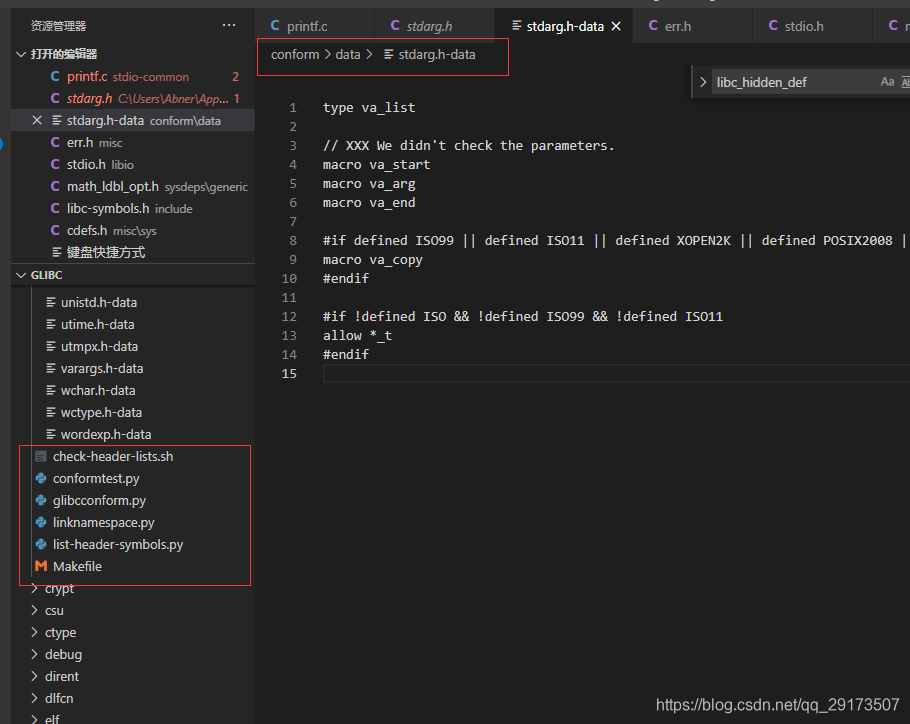Click the Python icon beside conformtest.py
Image resolution: width=910 pixels, height=724 pixels.
tap(40, 478)
